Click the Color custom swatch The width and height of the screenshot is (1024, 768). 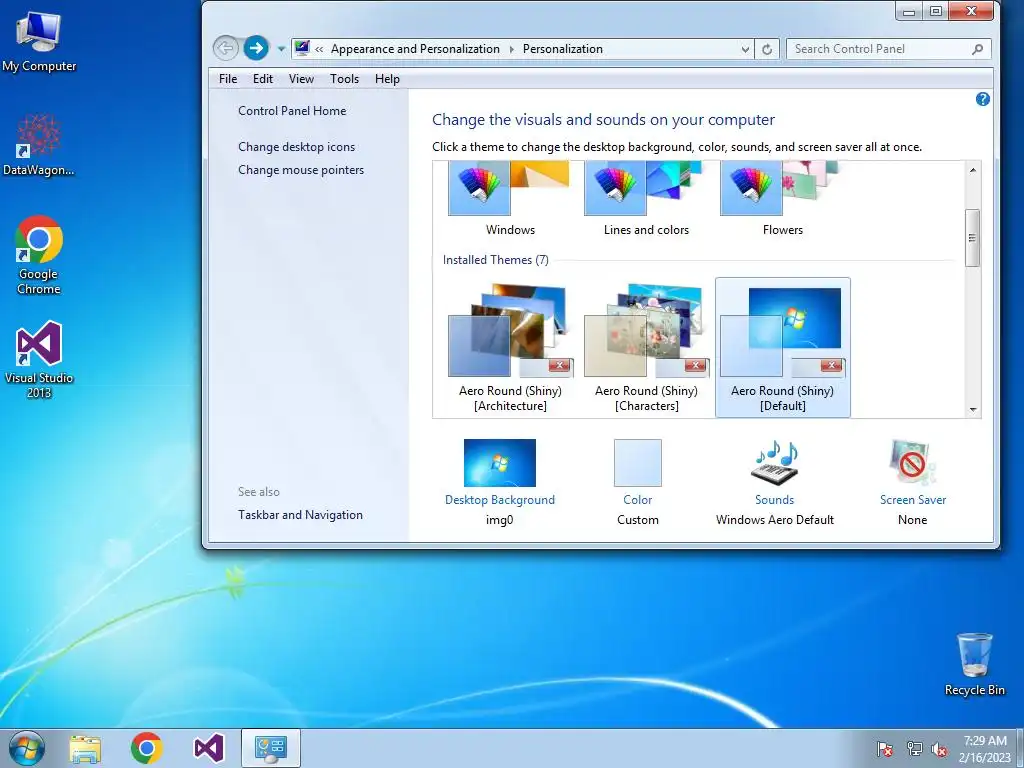637,462
